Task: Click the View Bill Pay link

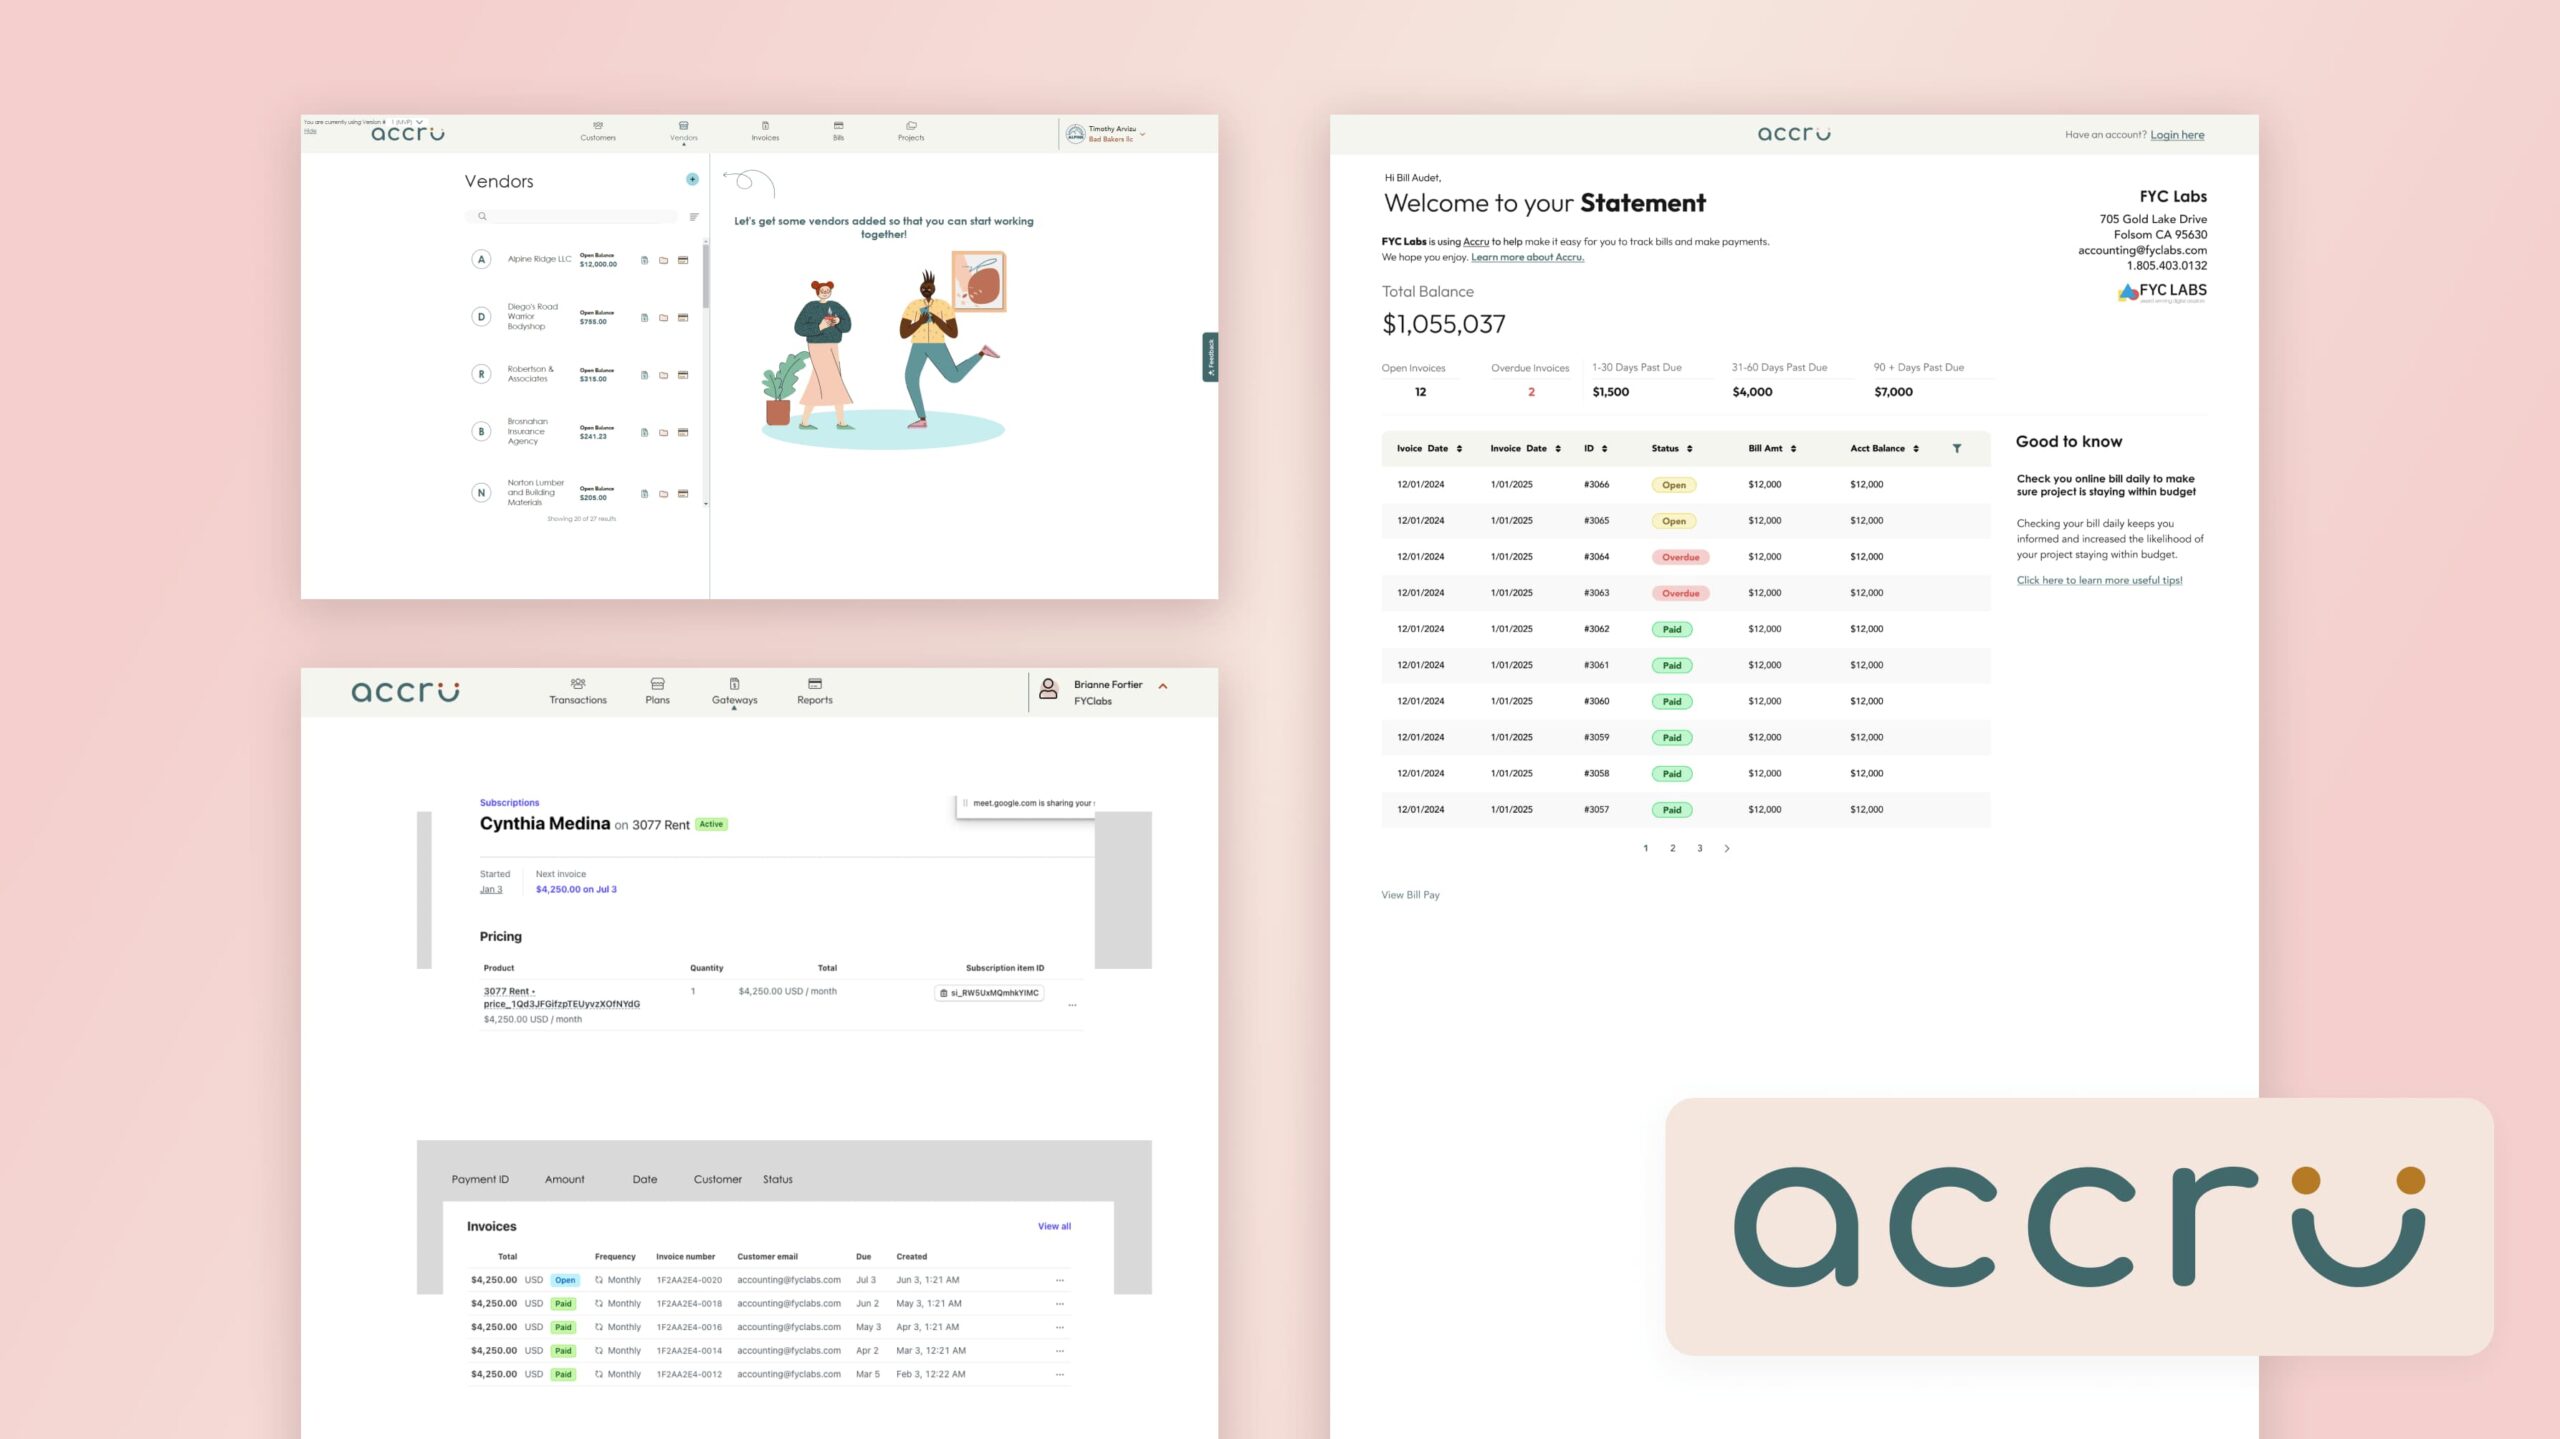Action: point(1410,895)
